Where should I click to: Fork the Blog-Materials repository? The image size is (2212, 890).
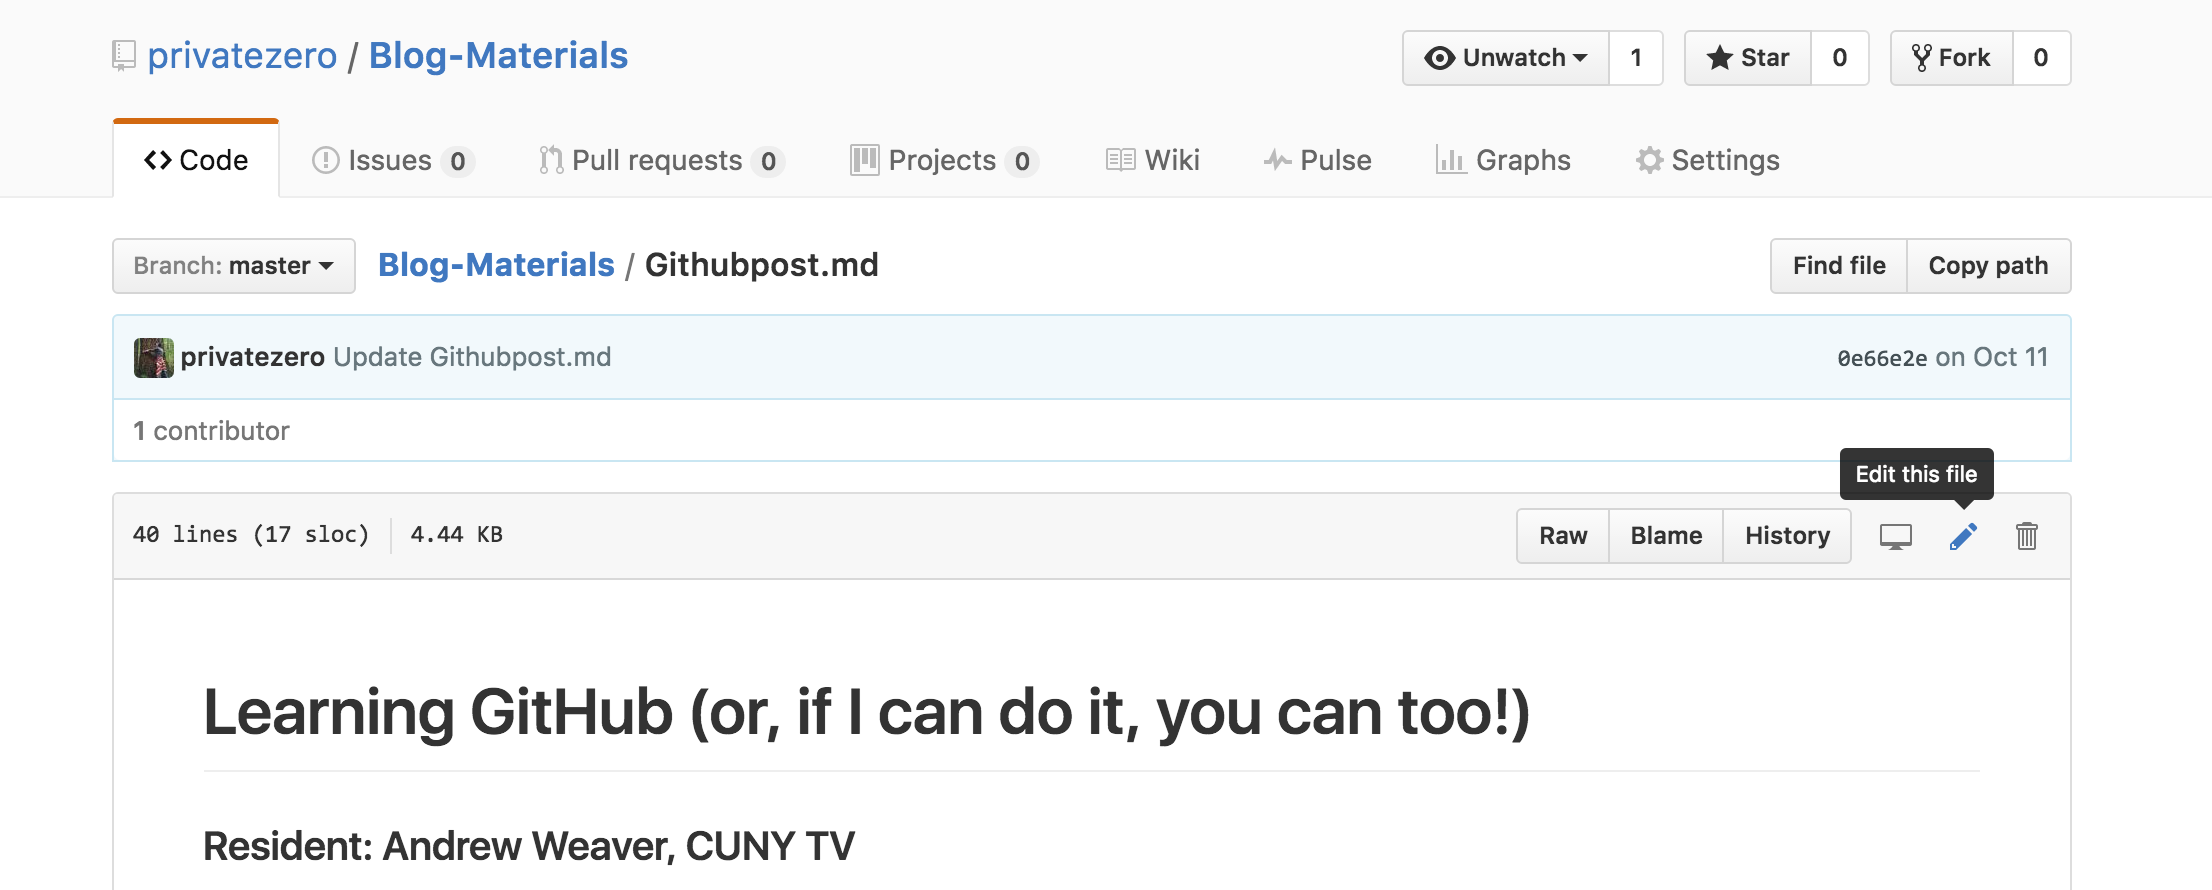click(1952, 58)
